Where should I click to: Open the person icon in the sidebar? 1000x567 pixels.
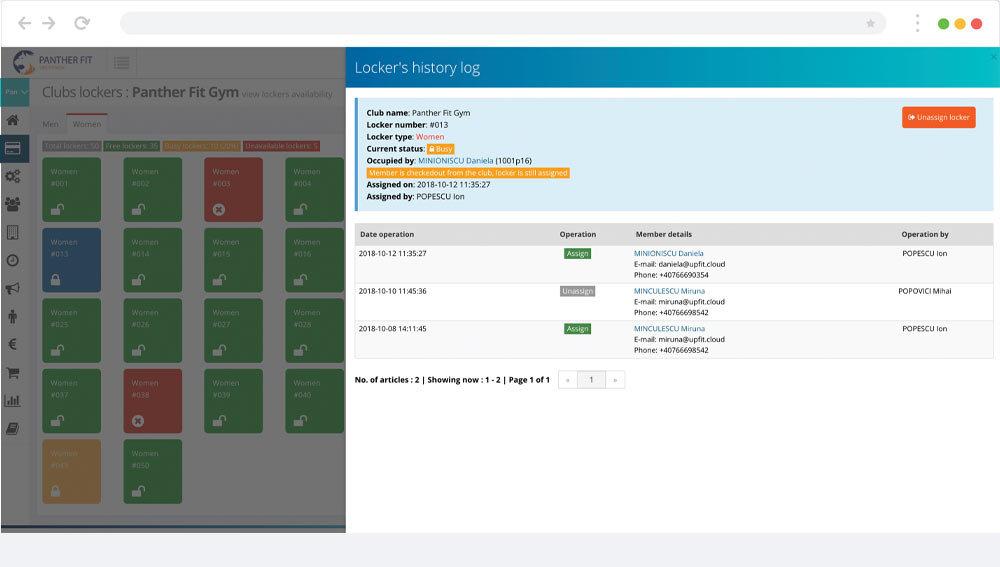13,316
